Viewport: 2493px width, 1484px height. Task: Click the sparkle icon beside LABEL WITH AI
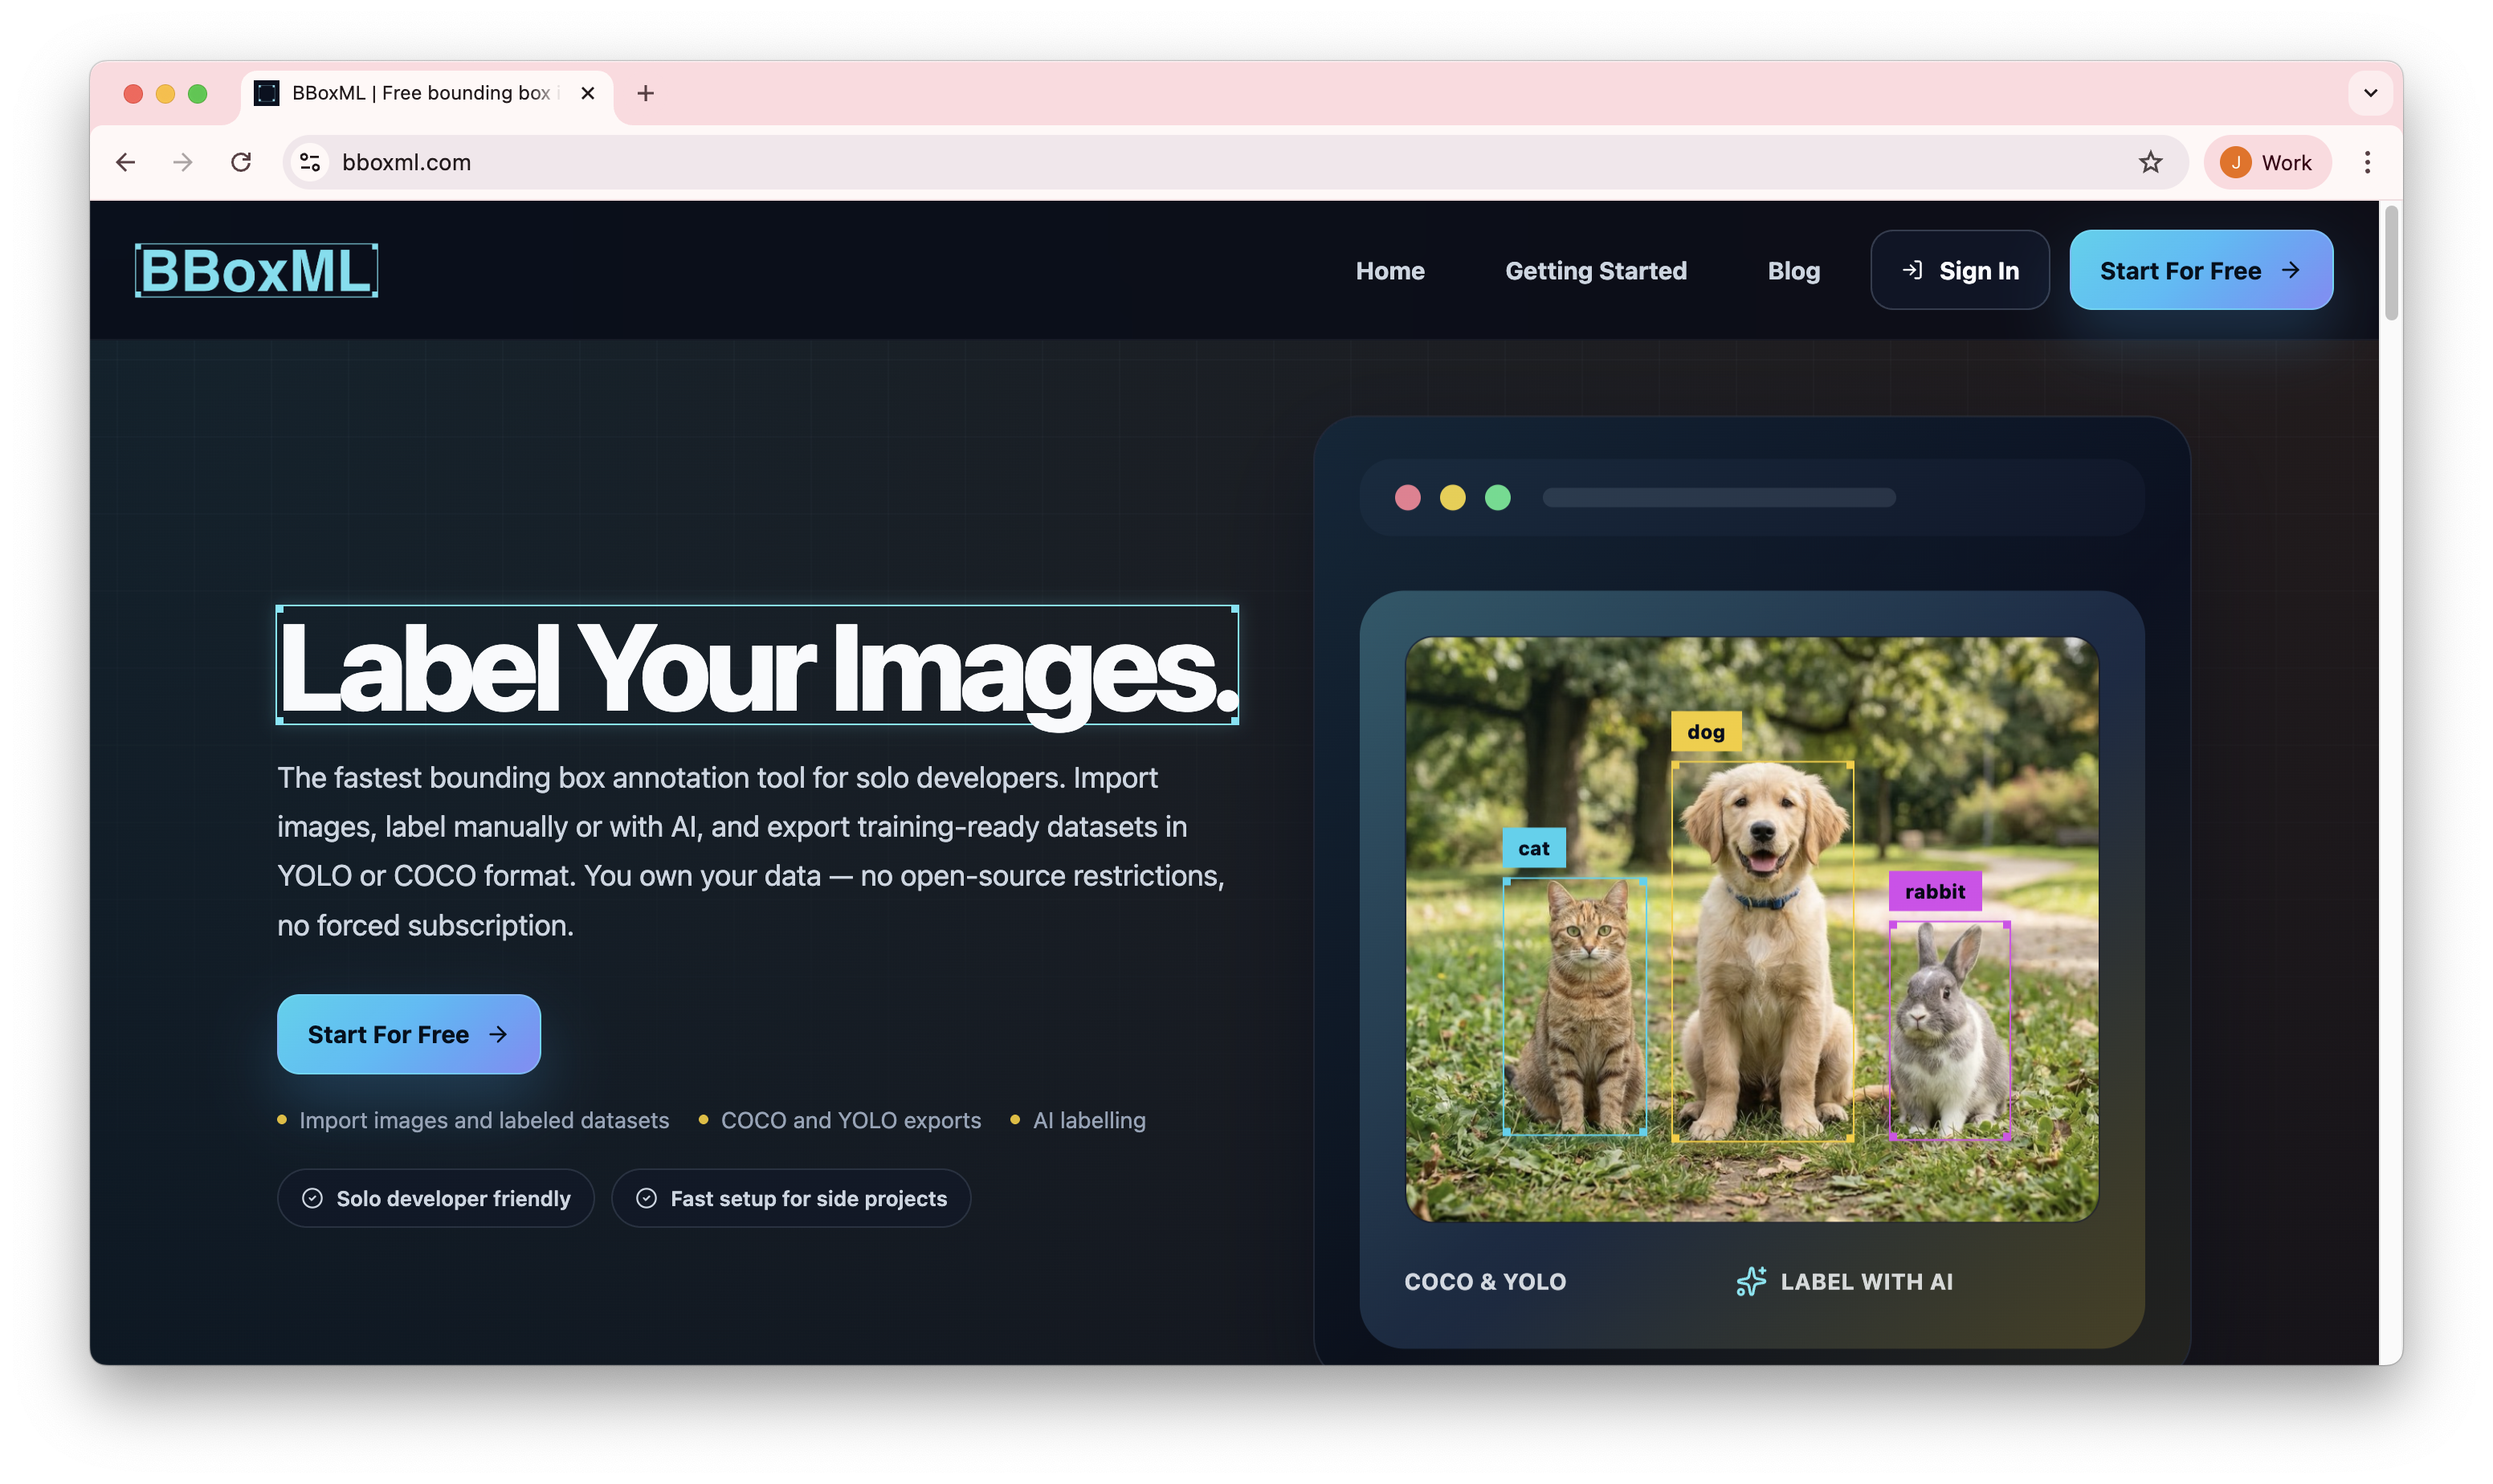(1750, 1281)
